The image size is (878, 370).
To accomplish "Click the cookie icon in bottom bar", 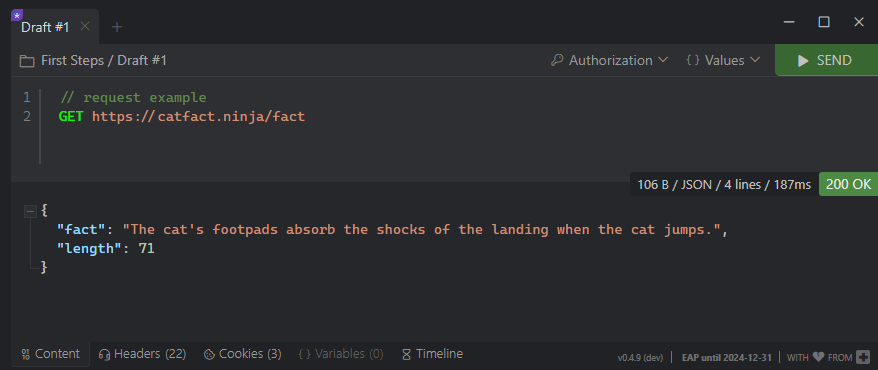I will pos(209,354).
